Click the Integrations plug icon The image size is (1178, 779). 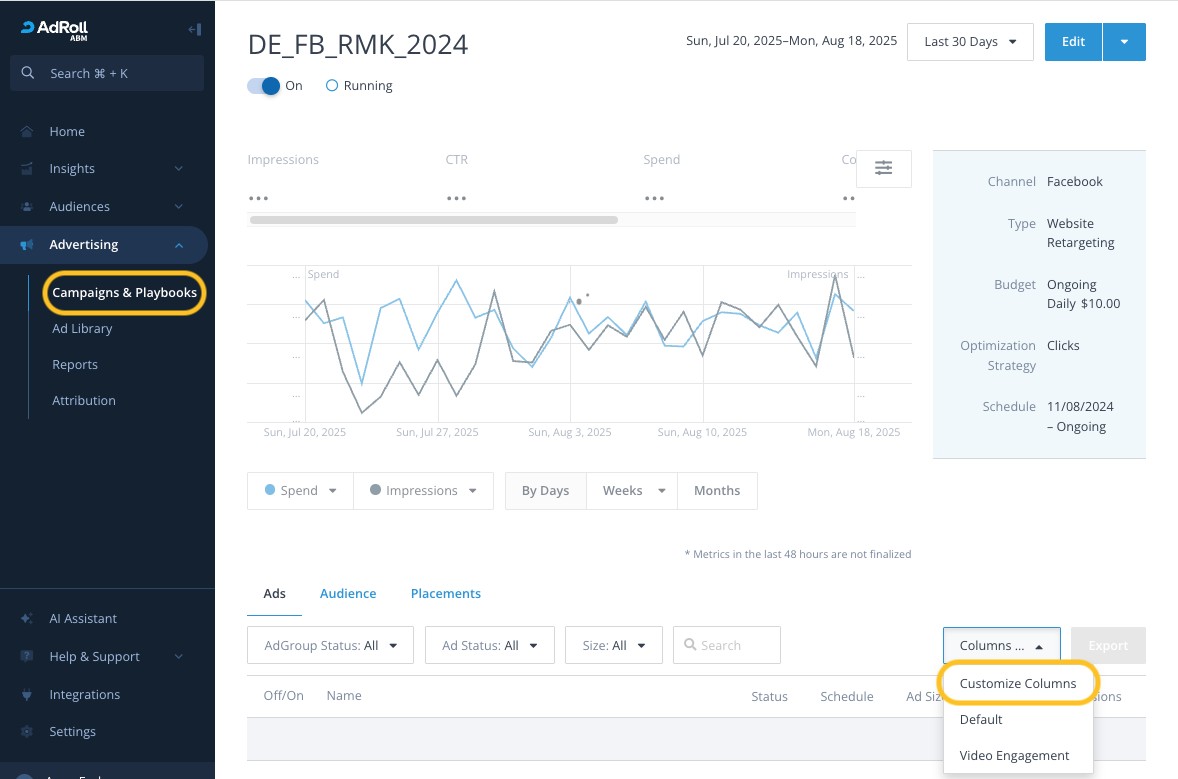27,695
